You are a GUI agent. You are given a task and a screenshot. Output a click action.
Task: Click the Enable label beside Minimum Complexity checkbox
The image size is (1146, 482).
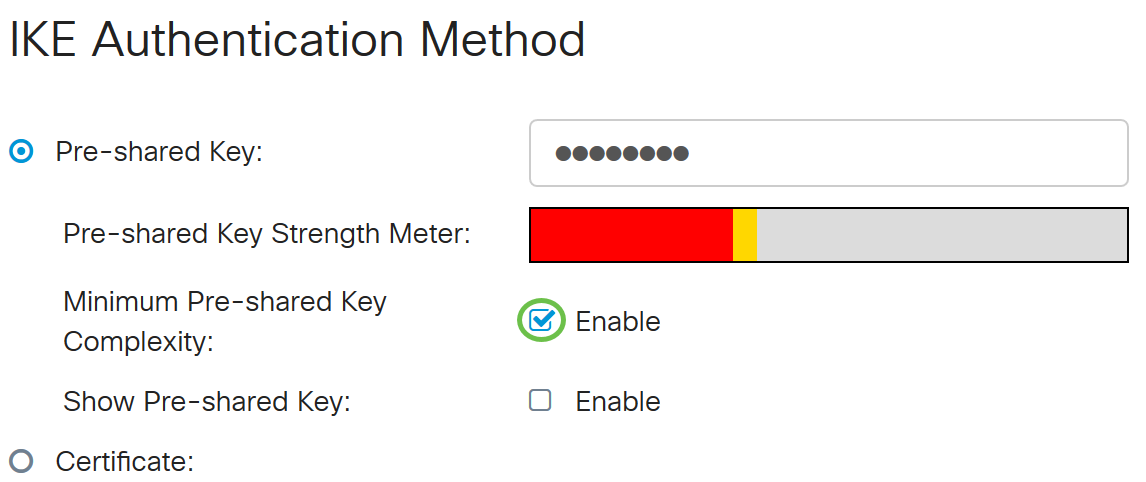coord(618,322)
